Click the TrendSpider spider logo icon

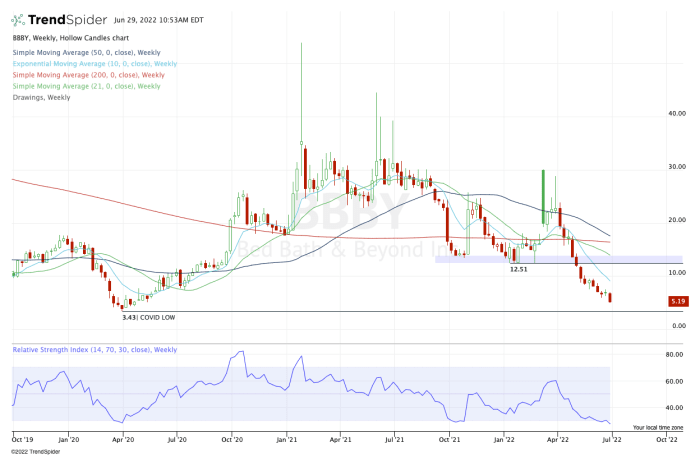(18, 20)
